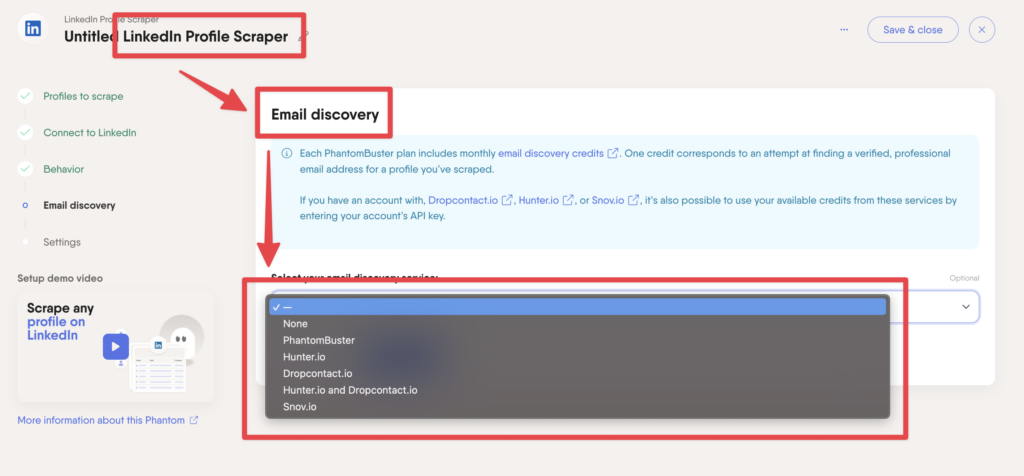
Task: Click the Setup demo video label
Action: 60,278
